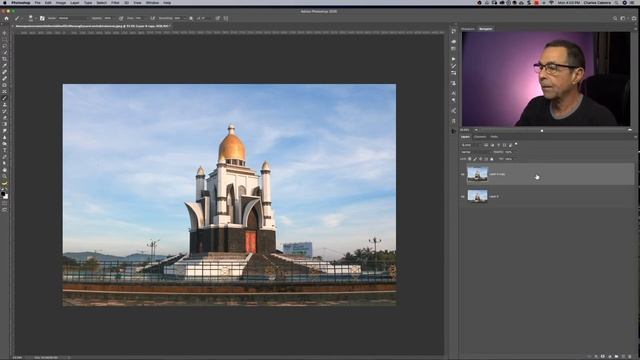Open the Brush Settings panel icon
The image size is (640, 360).
coord(42,18)
